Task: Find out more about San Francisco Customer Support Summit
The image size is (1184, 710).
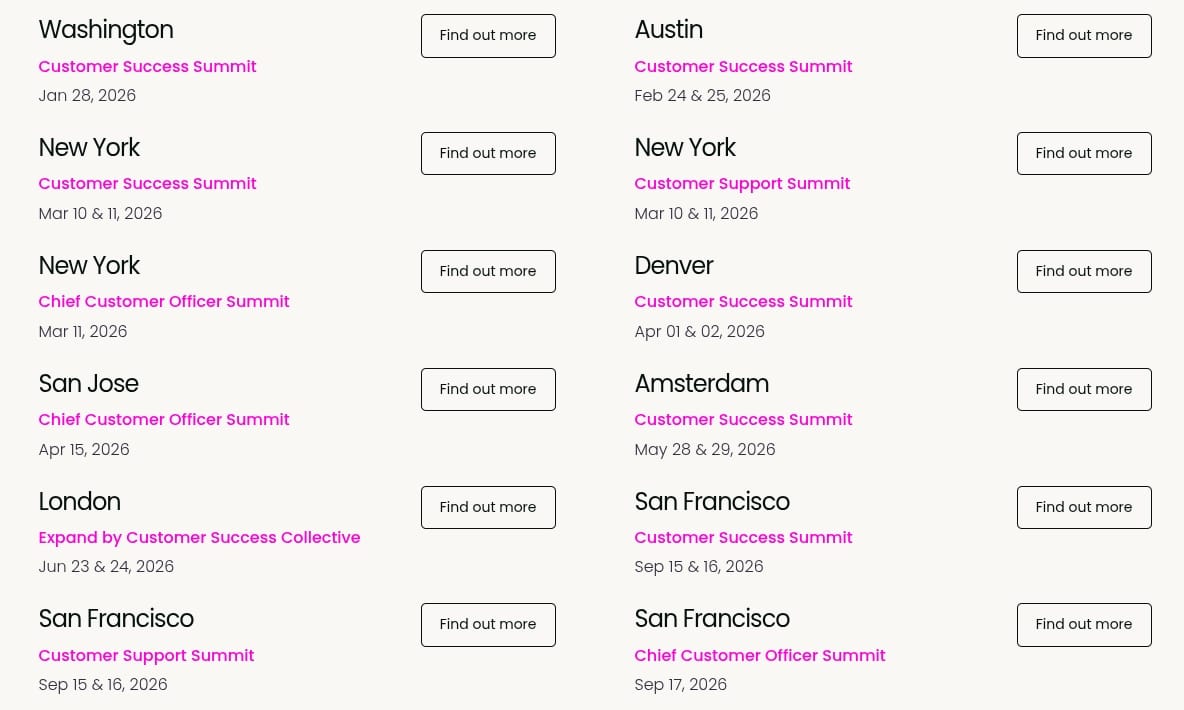Action: coord(488,625)
